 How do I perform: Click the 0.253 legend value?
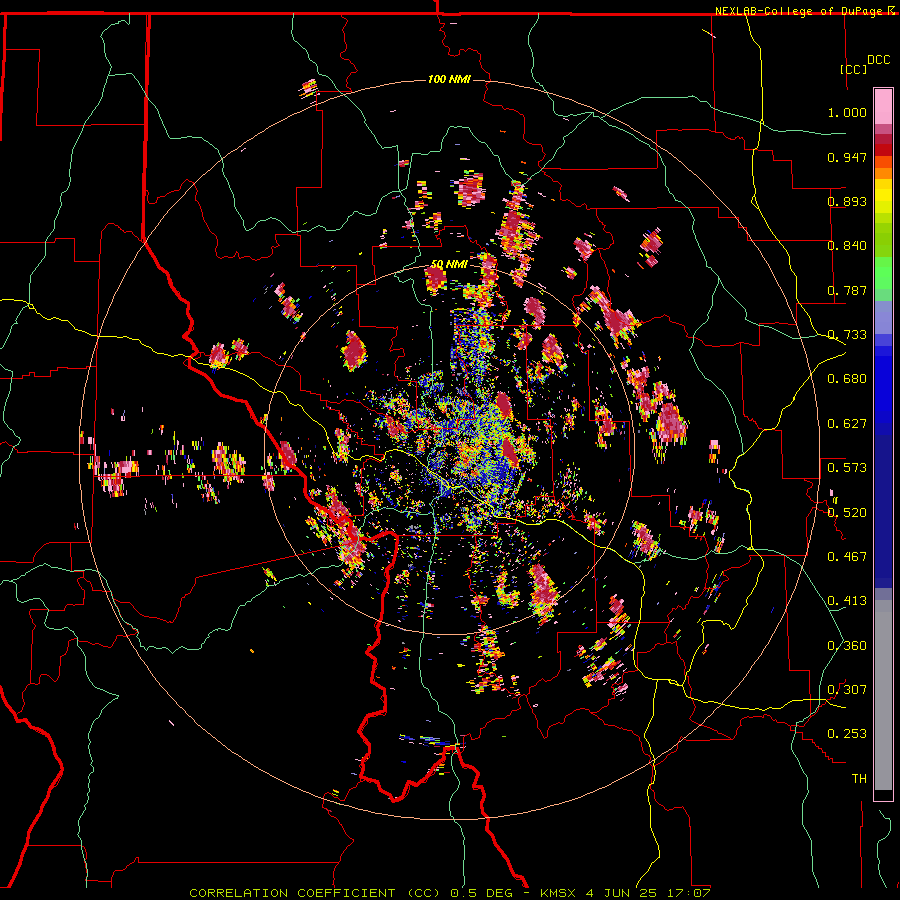[847, 734]
